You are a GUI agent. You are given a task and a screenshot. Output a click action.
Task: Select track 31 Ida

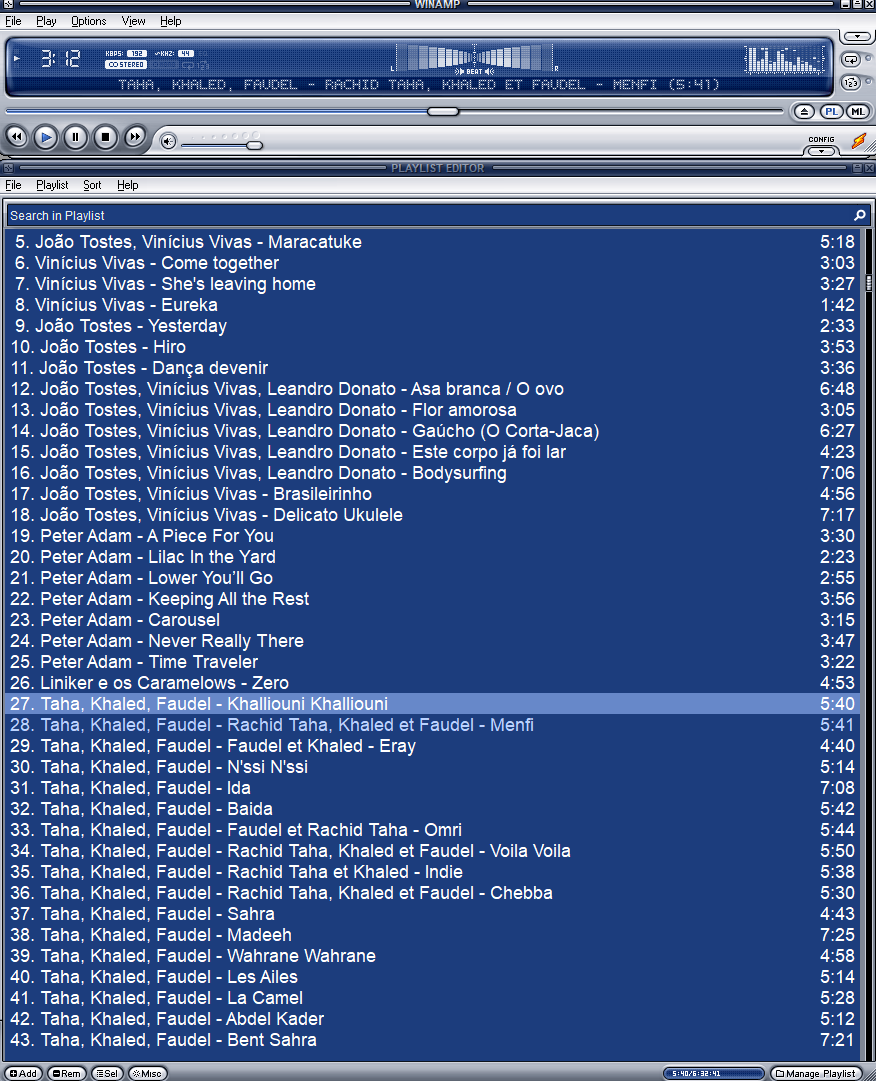coord(432,788)
